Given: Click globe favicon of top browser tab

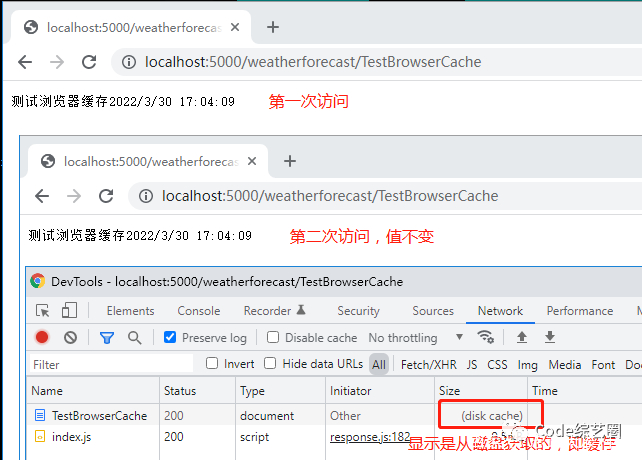Looking at the screenshot, I should tap(31, 27).
